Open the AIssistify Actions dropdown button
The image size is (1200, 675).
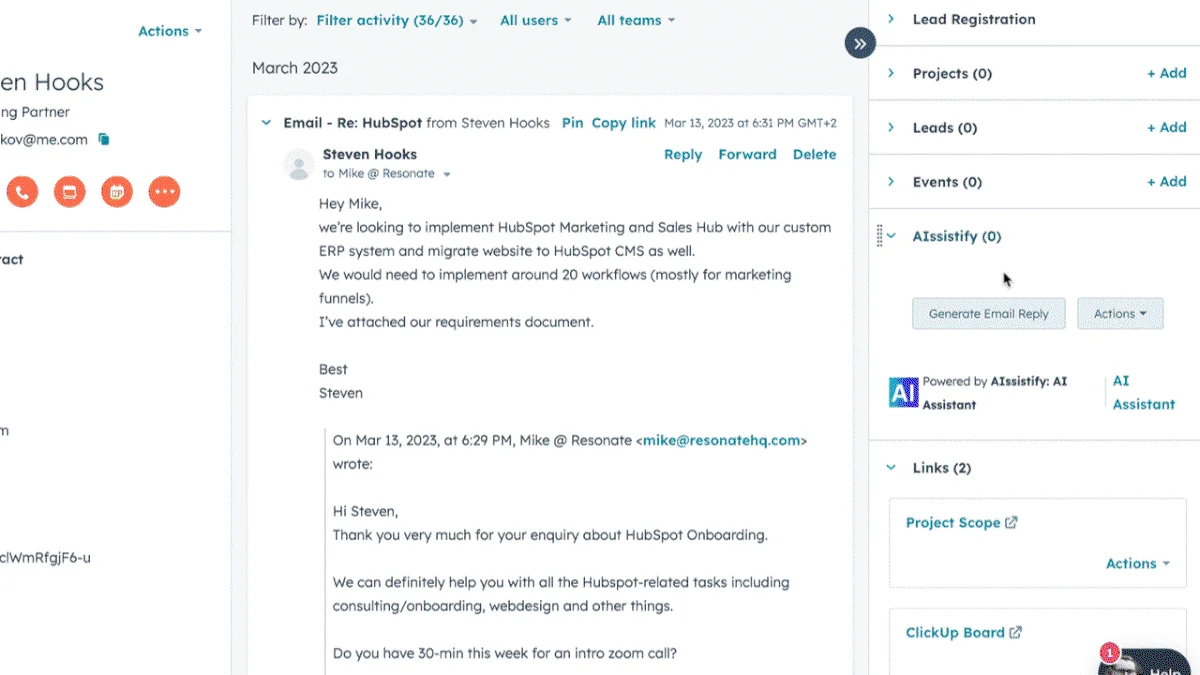point(1120,314)
